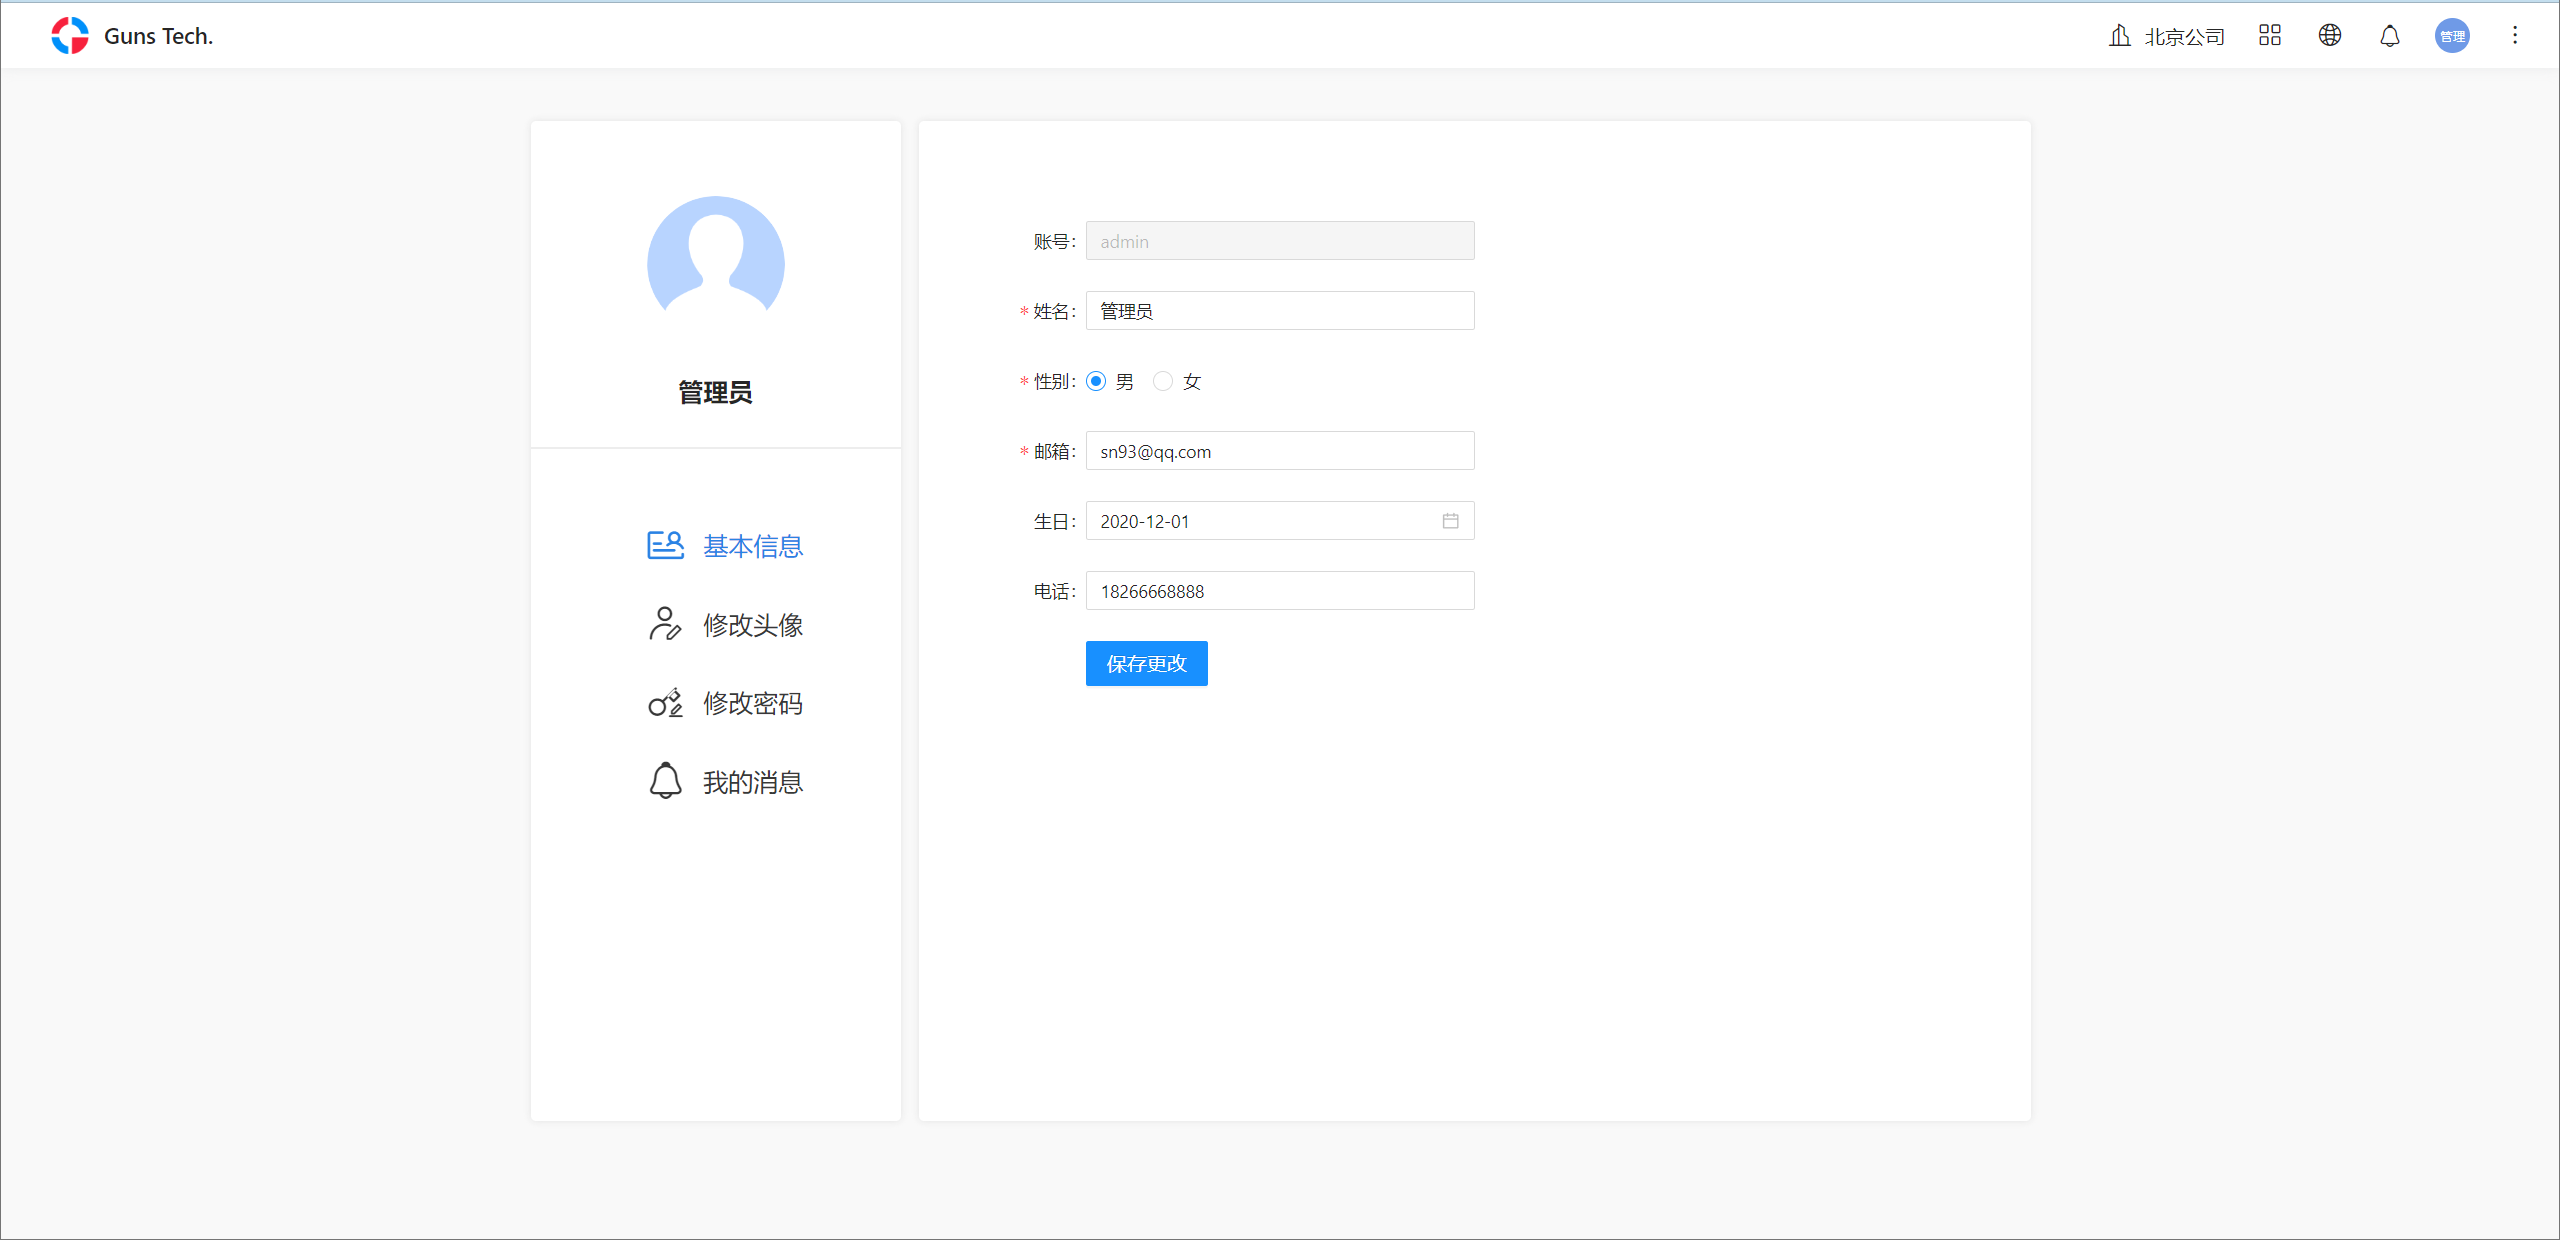This screenshot has width=2560, height=1240.
Task: Click the calendar icon in birthday field
Action: (x=1450, y=521)
